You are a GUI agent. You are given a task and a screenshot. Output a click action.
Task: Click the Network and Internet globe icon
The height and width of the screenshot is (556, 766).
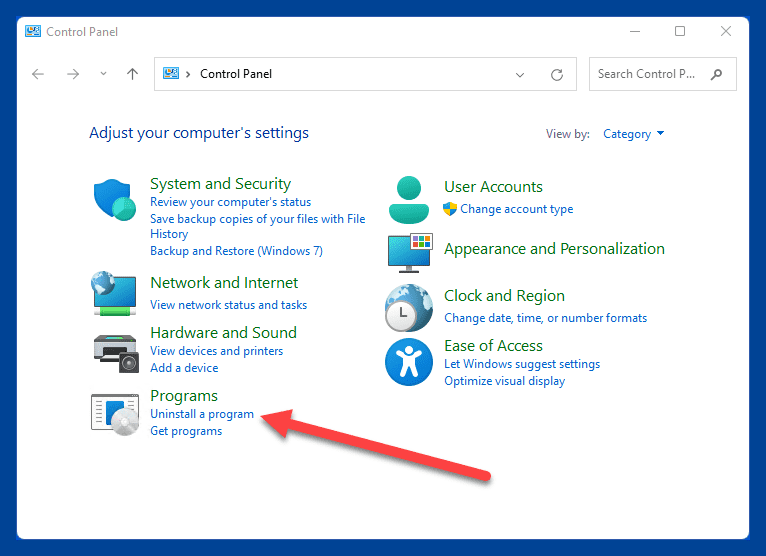tap(114, 293)
